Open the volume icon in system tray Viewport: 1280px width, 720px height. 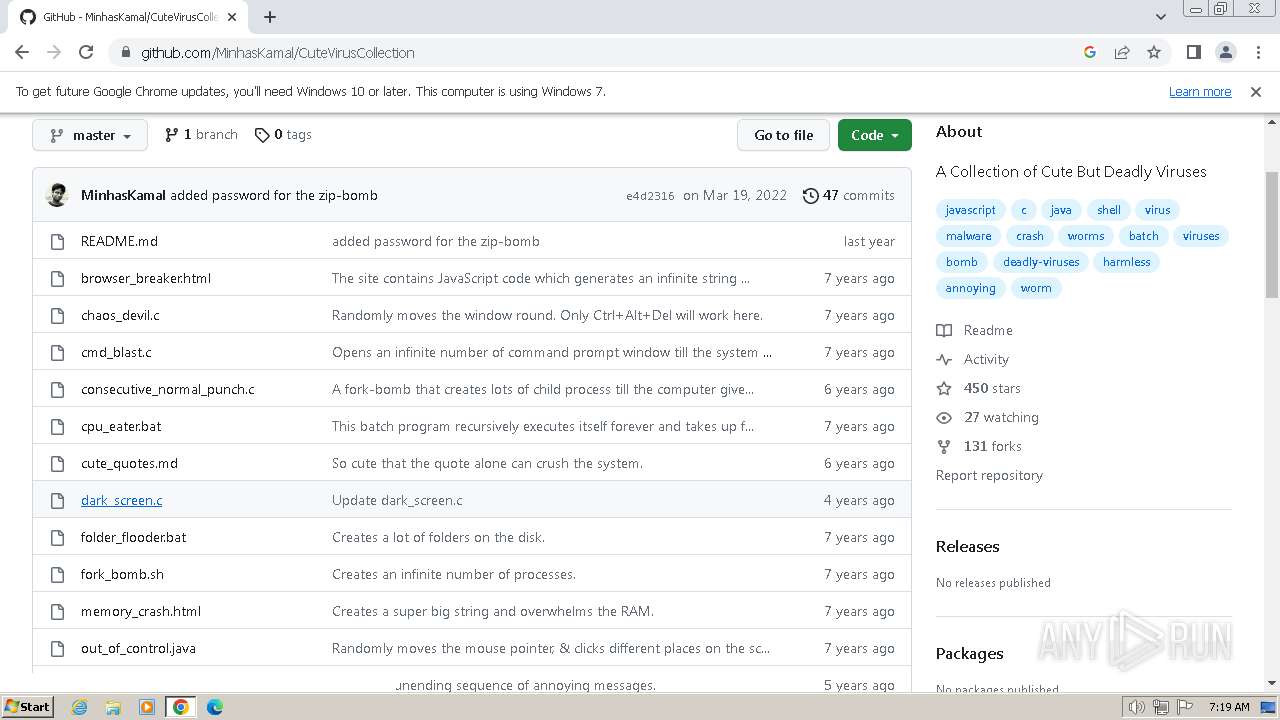click(x=1137, y=707)
